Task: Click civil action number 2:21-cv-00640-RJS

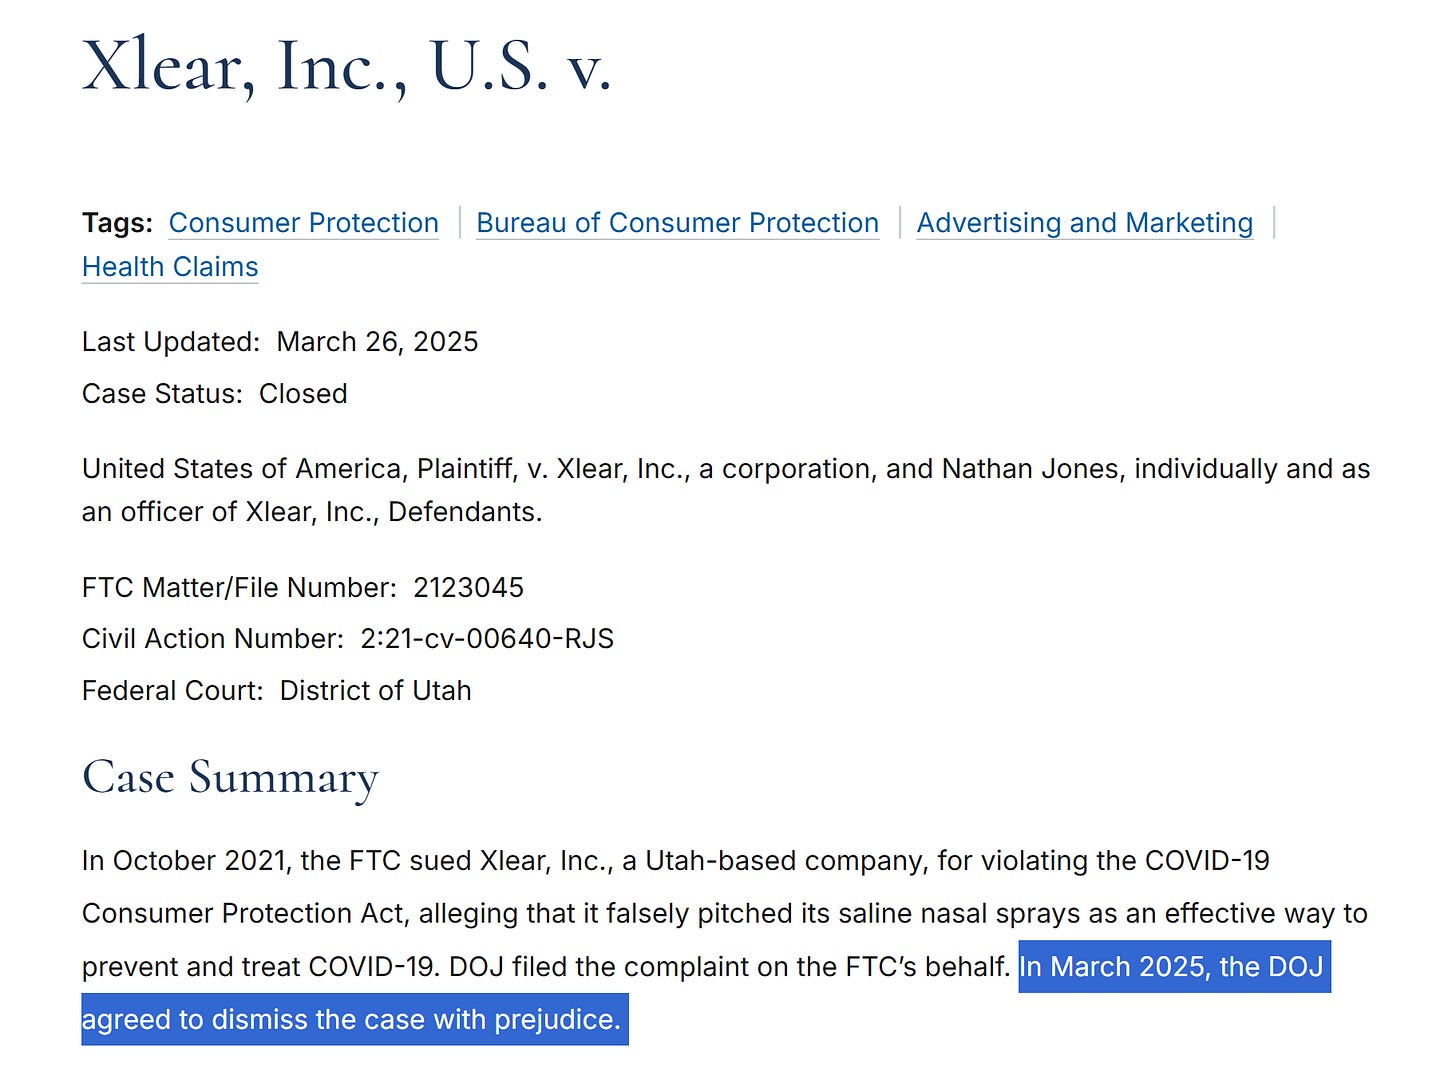Action: point(487,639)
